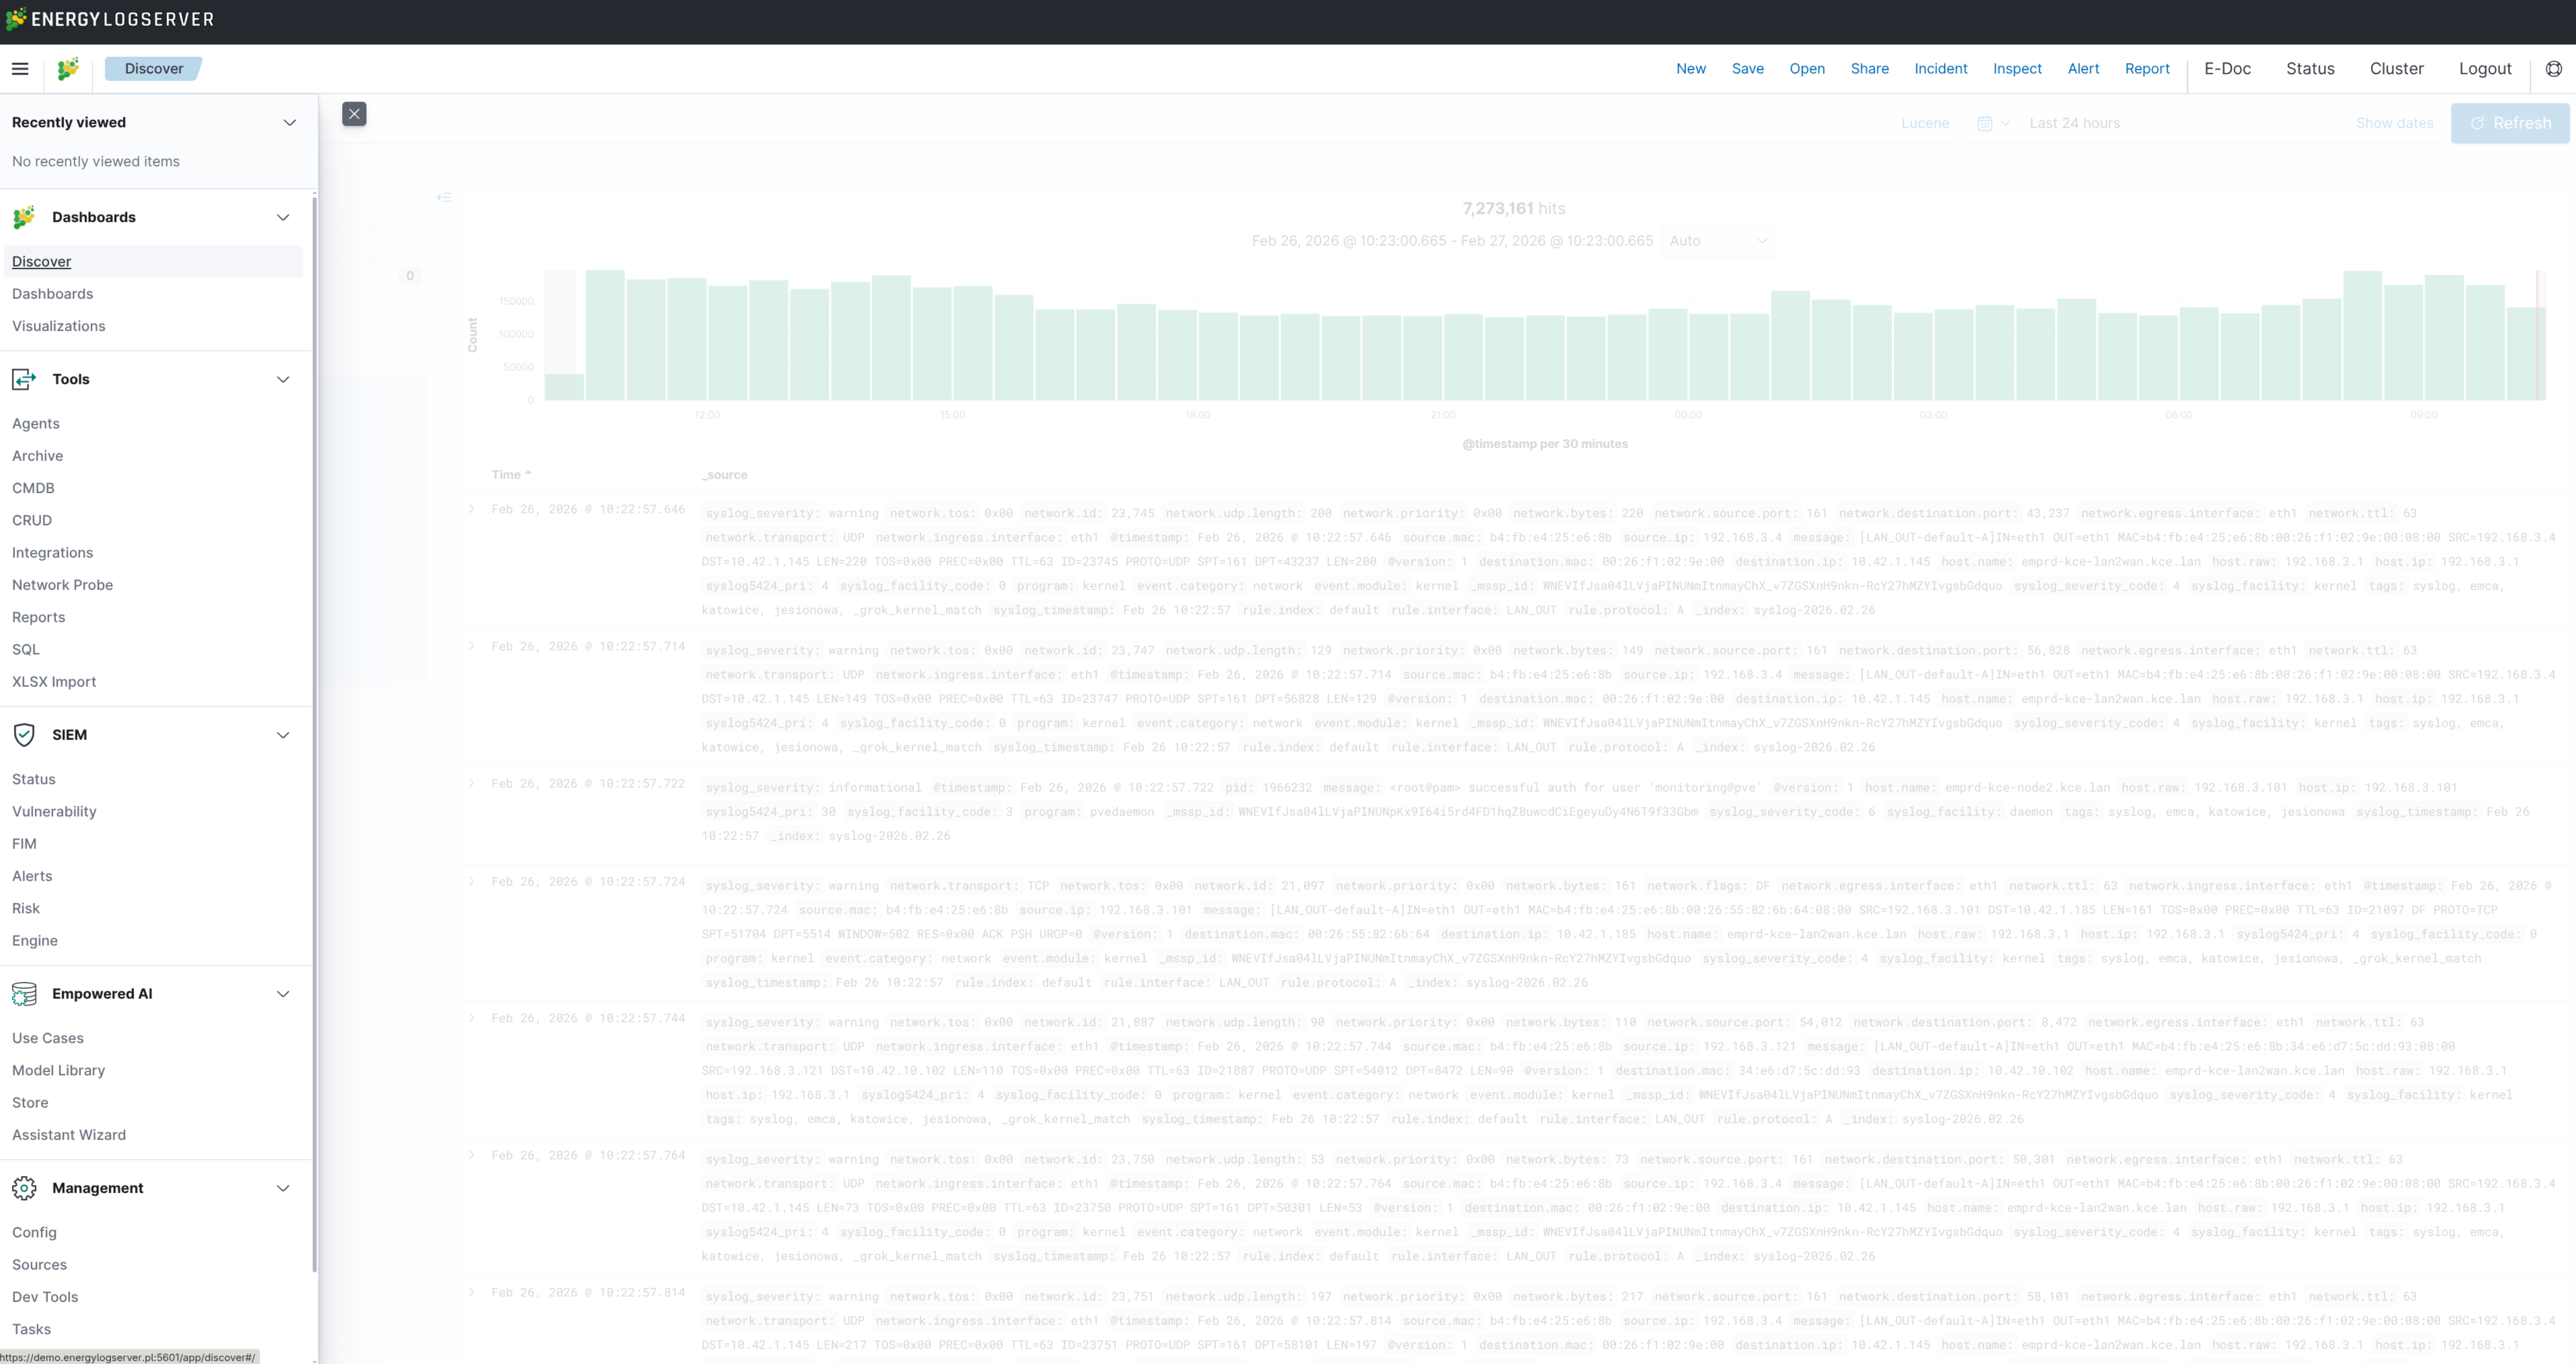
Task: Click the SIEM shield icon
Action: point(24,735)
